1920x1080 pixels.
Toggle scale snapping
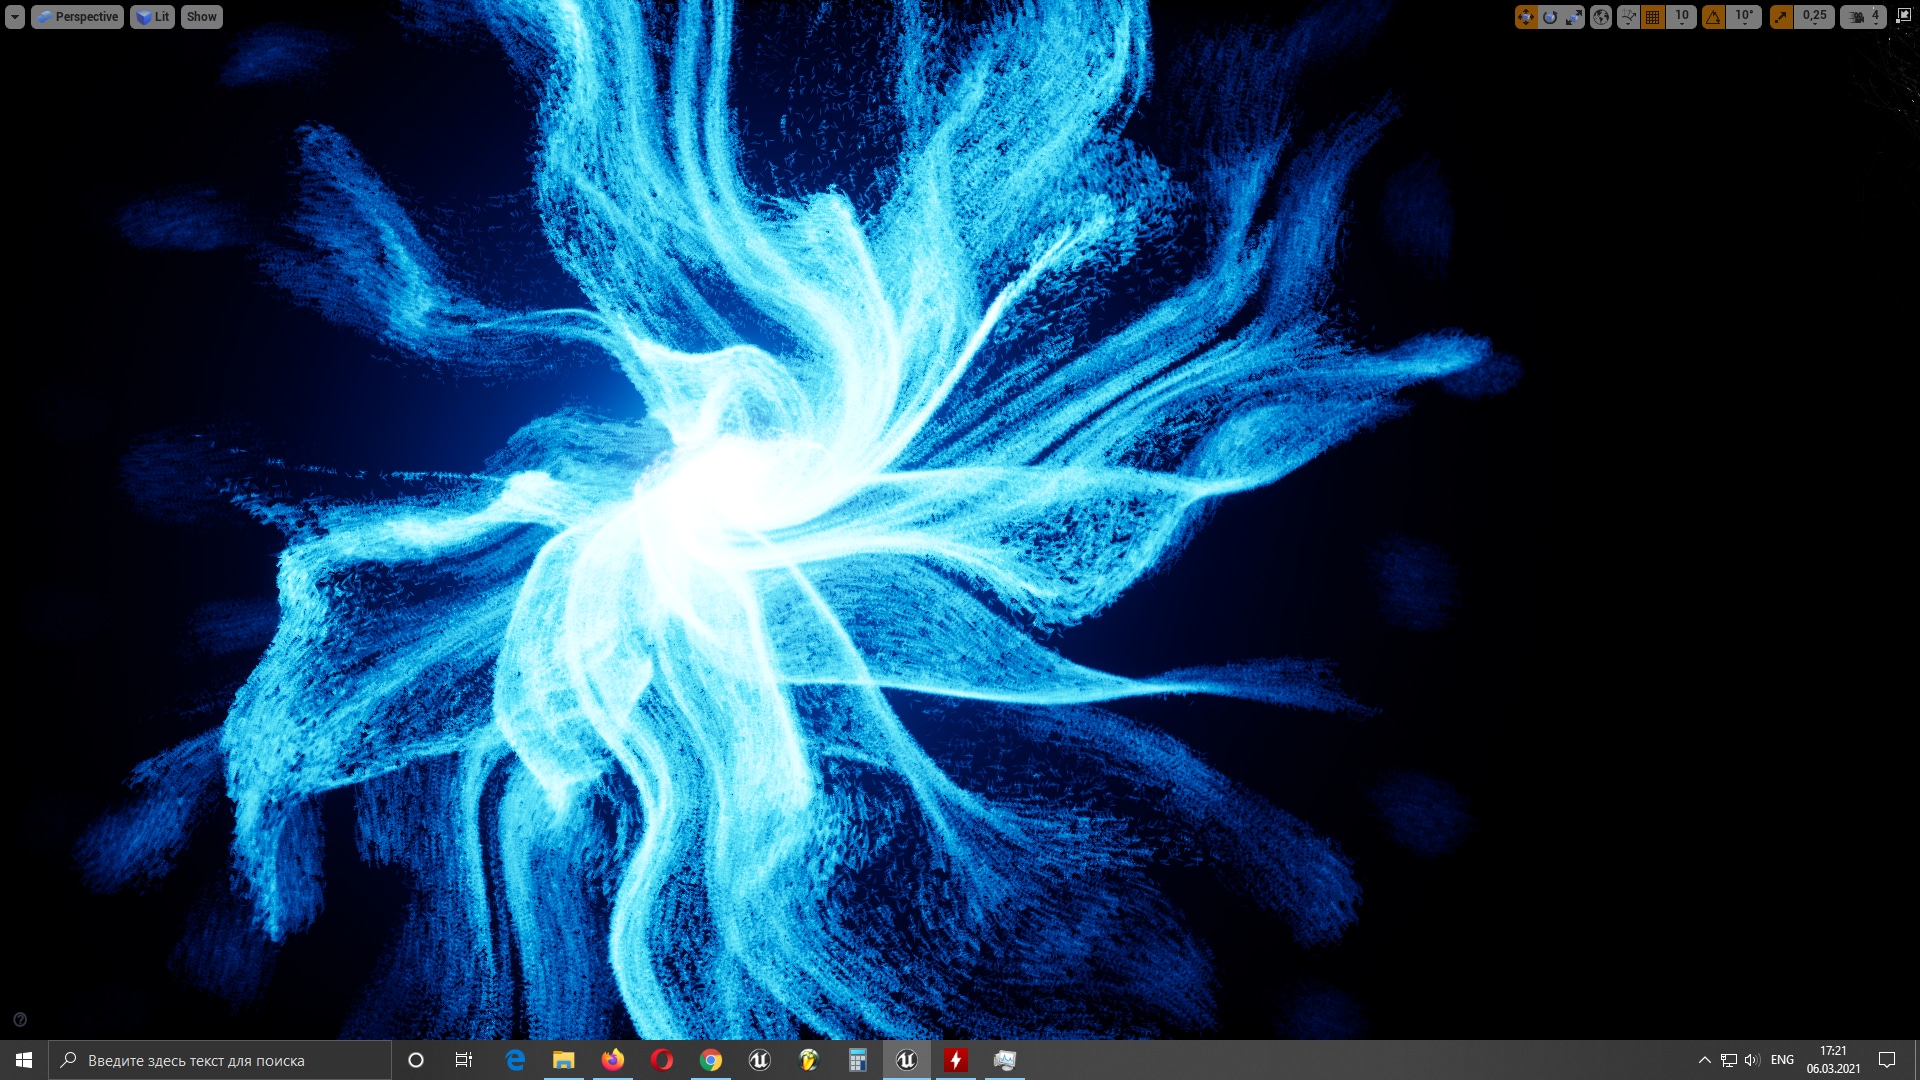point(1781,17)
